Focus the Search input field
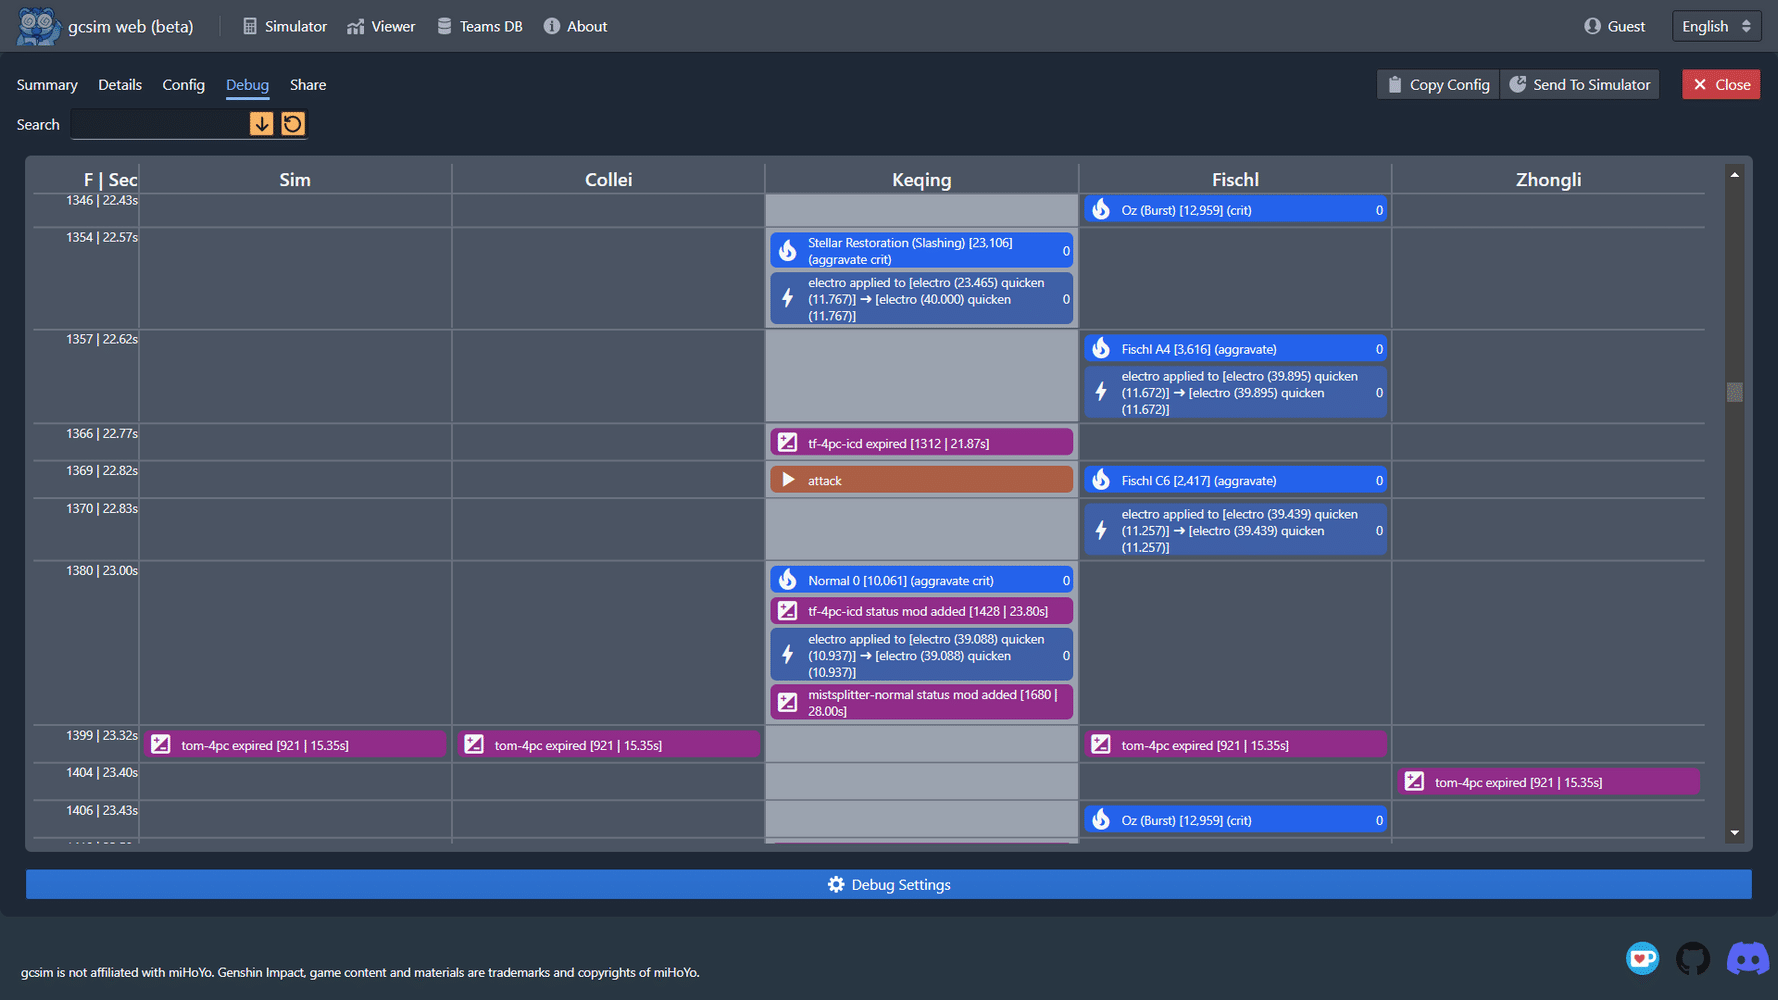Screen dimensions: 1778x1000 [160, 124]
